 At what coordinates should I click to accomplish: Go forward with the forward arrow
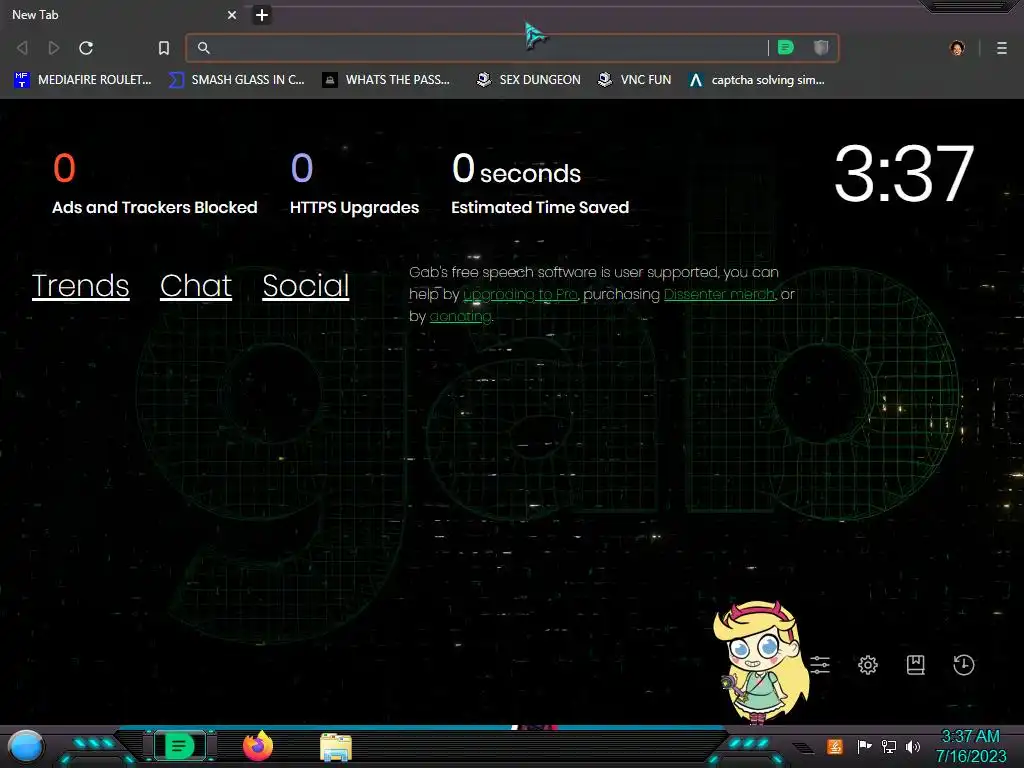(x=54, y=48)
